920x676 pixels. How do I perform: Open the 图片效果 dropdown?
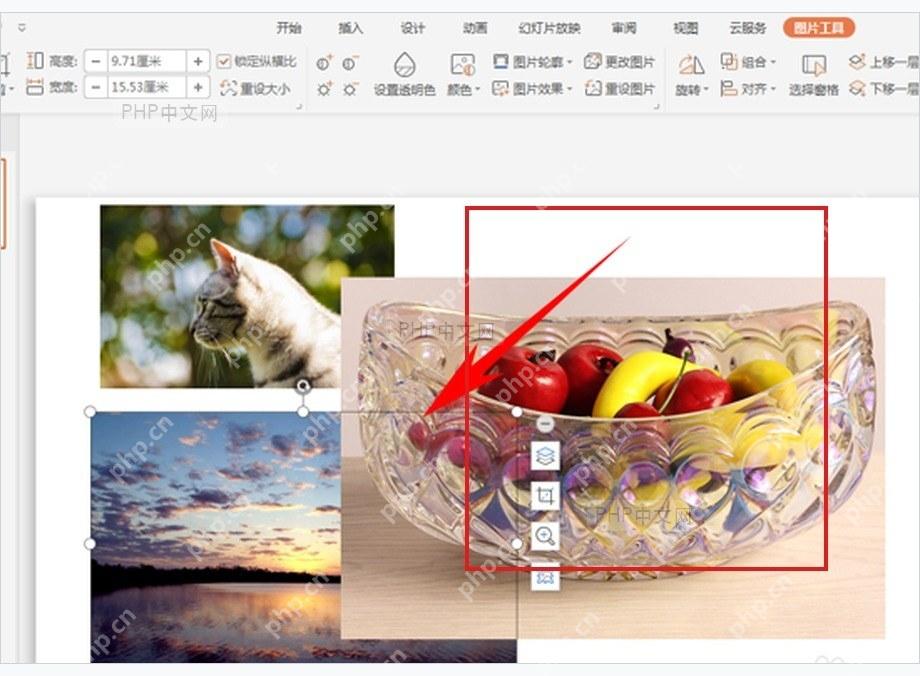click(x=532, y=89)
